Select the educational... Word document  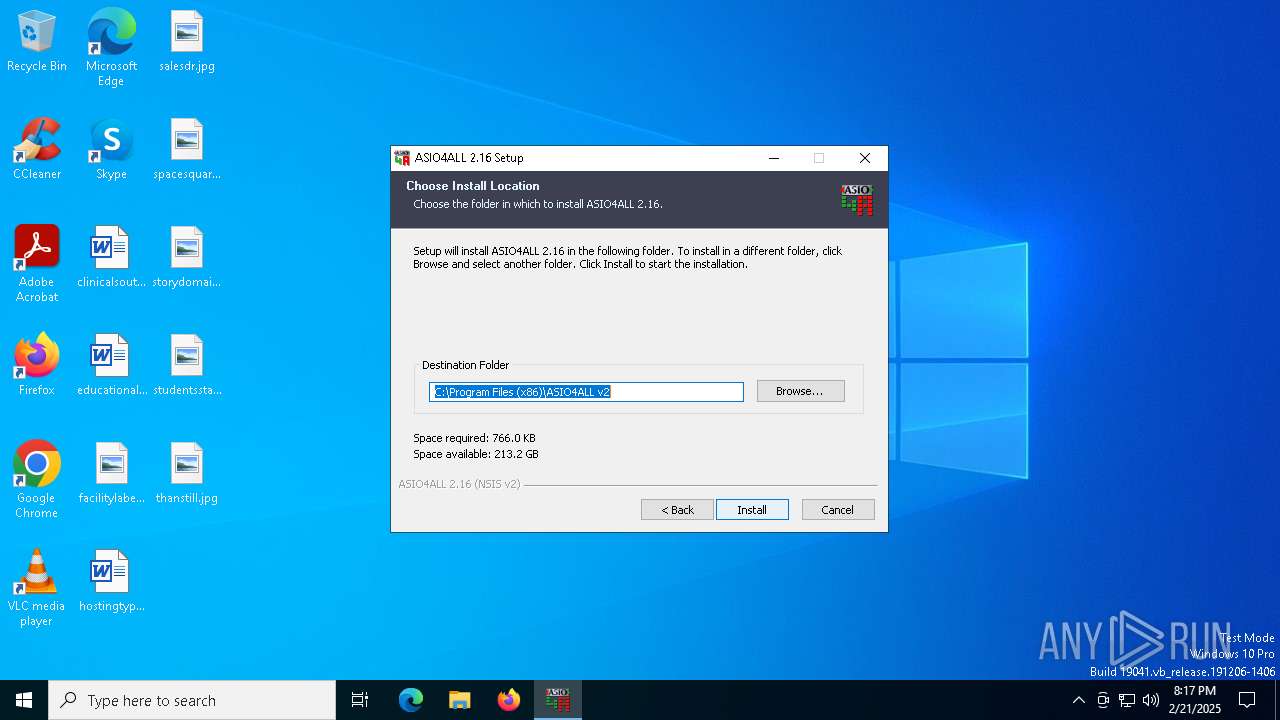point(111,366)
